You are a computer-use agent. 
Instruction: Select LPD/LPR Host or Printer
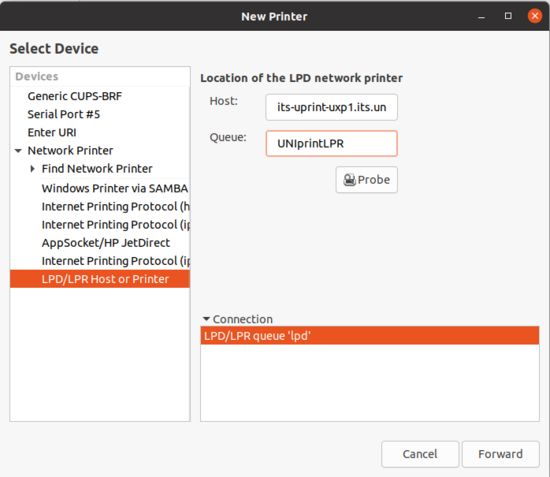(100, 279)
